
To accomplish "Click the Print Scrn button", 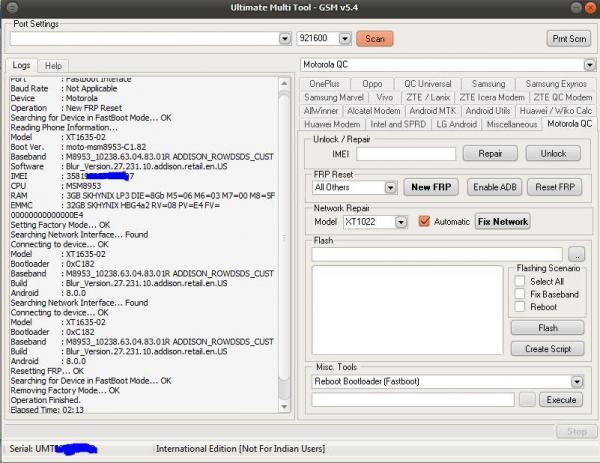I will coord(569,39).
